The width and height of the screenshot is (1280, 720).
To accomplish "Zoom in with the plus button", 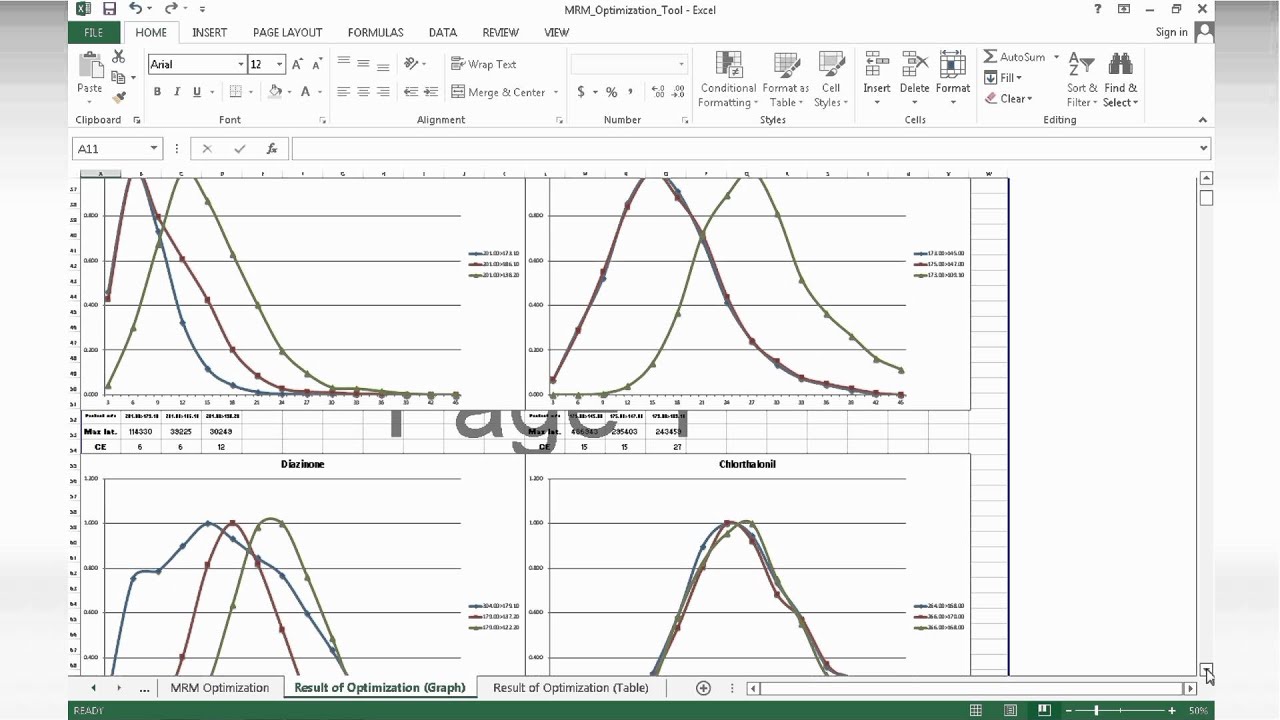I will [x=1172, y=710].
